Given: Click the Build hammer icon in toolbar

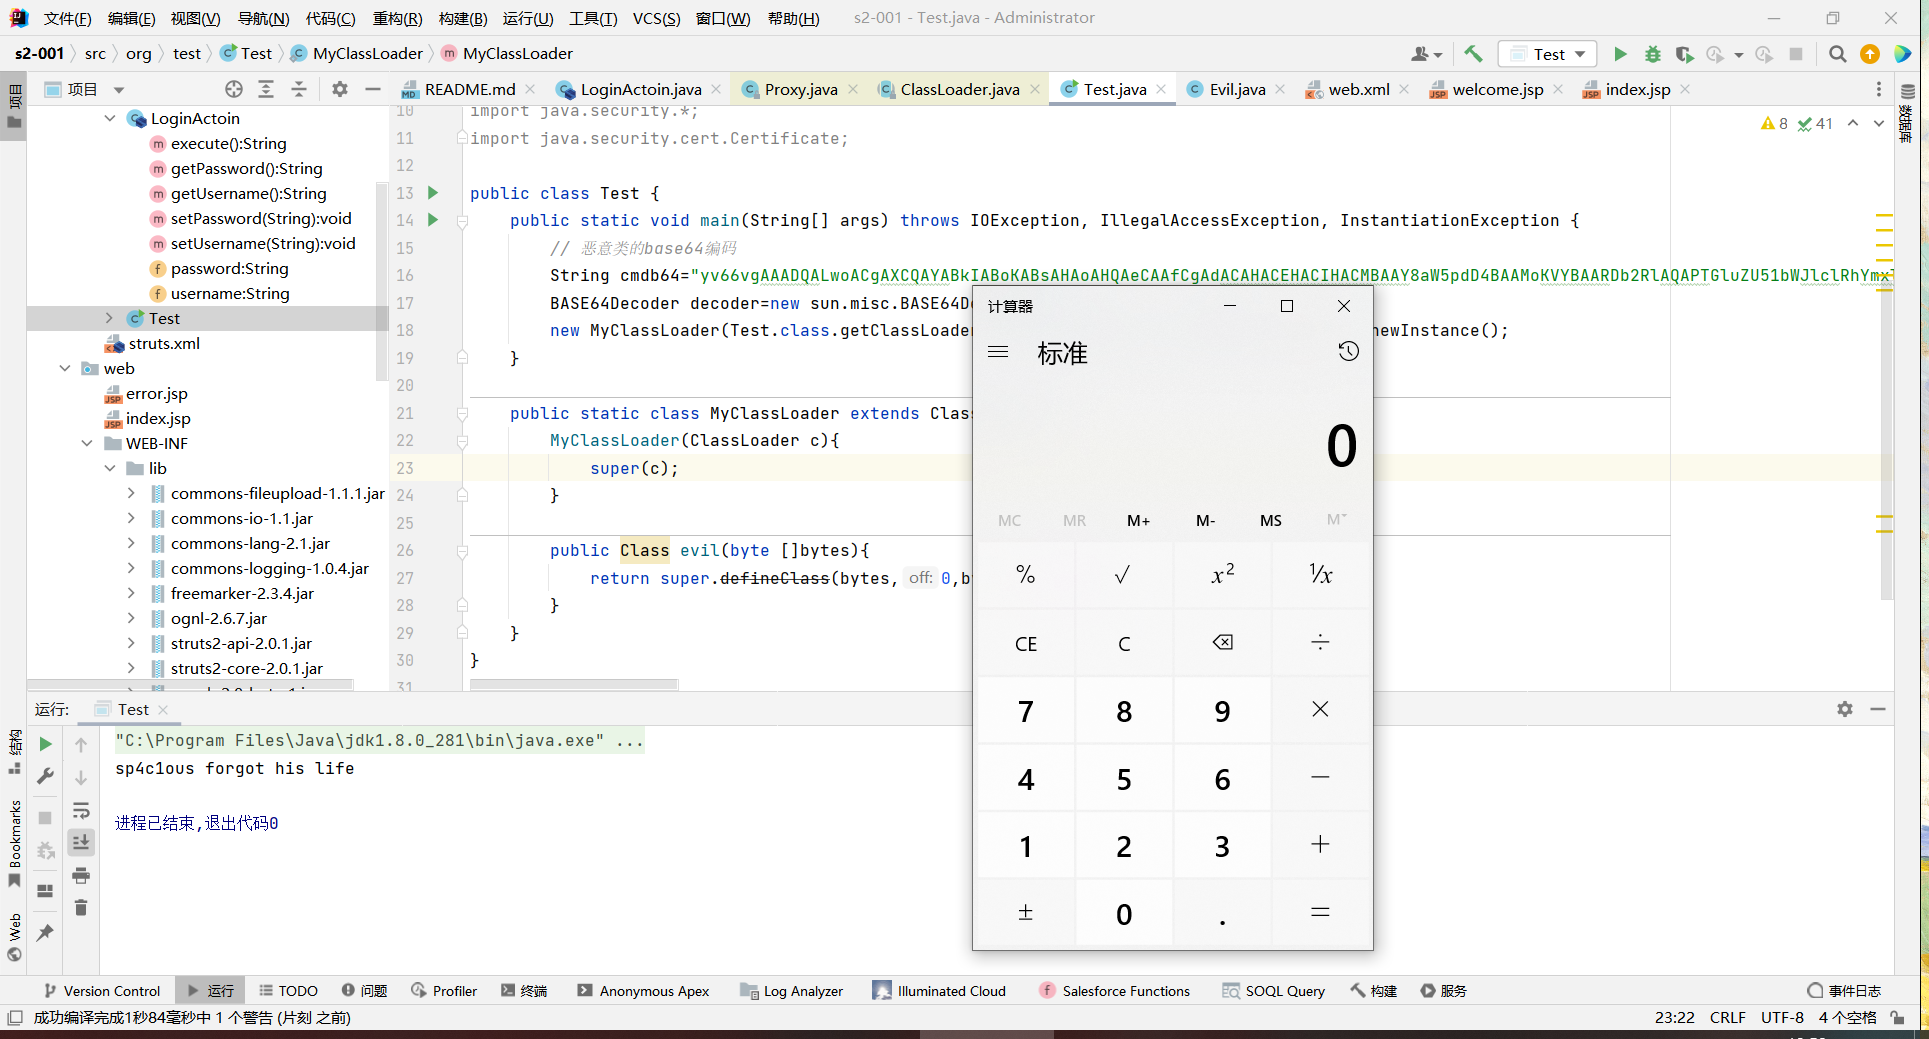Looking at the screenshot, I should point(1473,54).
